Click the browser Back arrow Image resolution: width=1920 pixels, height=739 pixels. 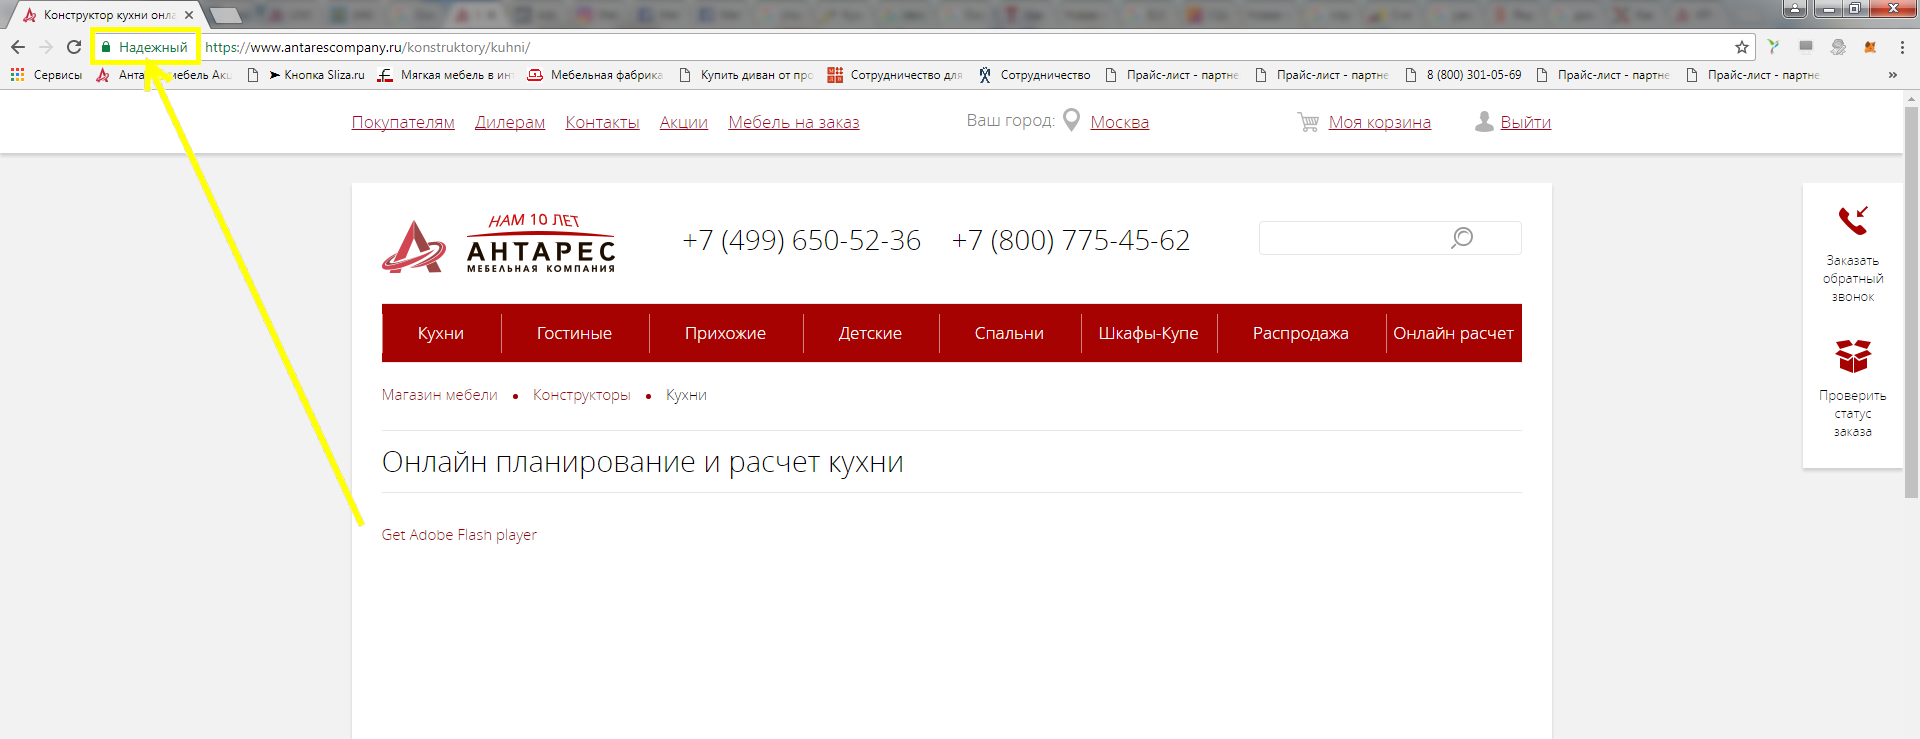click(x=18, y=47)
